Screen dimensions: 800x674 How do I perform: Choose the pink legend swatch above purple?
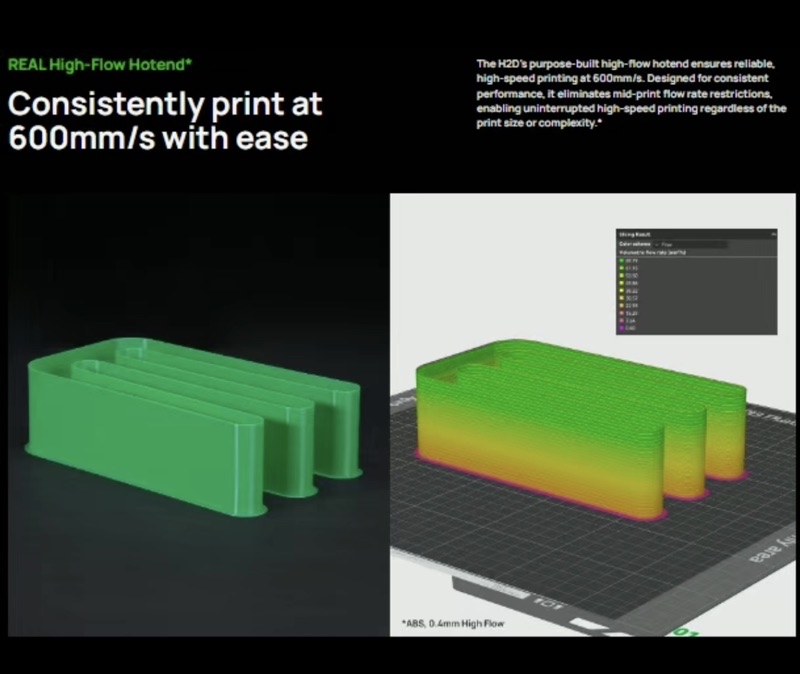622,320
